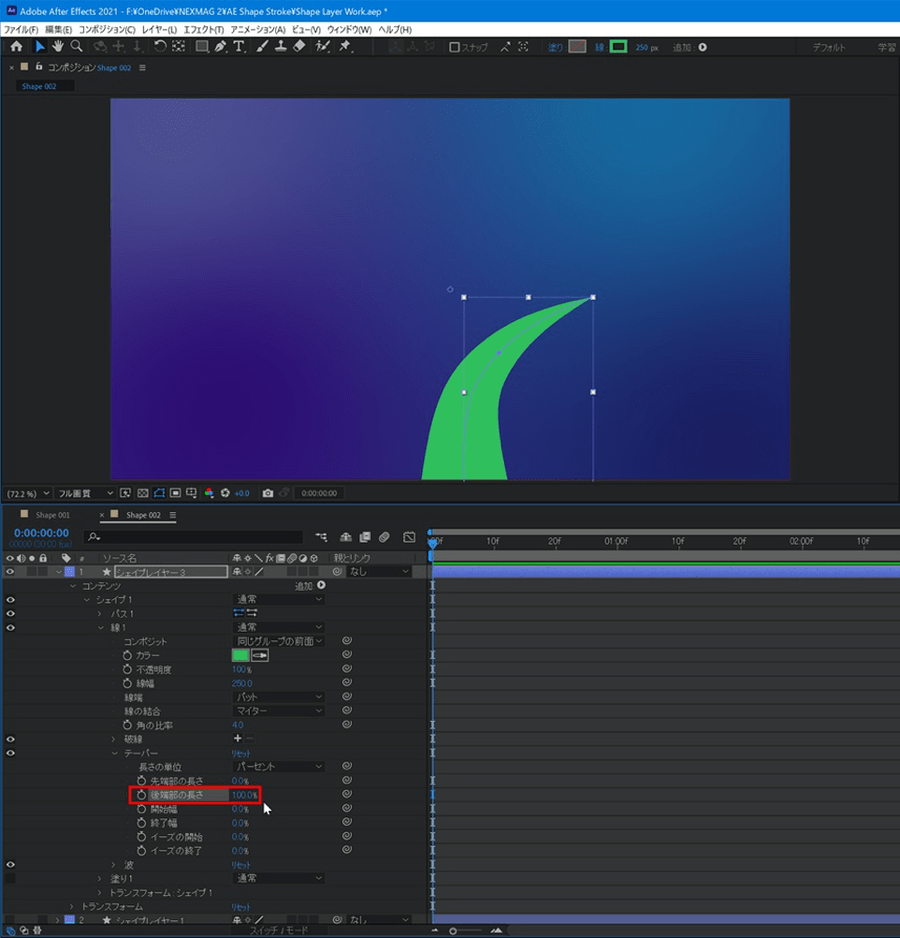Viewport: 900px width, 938px height.
Task: Open the 線端 dropdown showing バット
Action: 278,697
